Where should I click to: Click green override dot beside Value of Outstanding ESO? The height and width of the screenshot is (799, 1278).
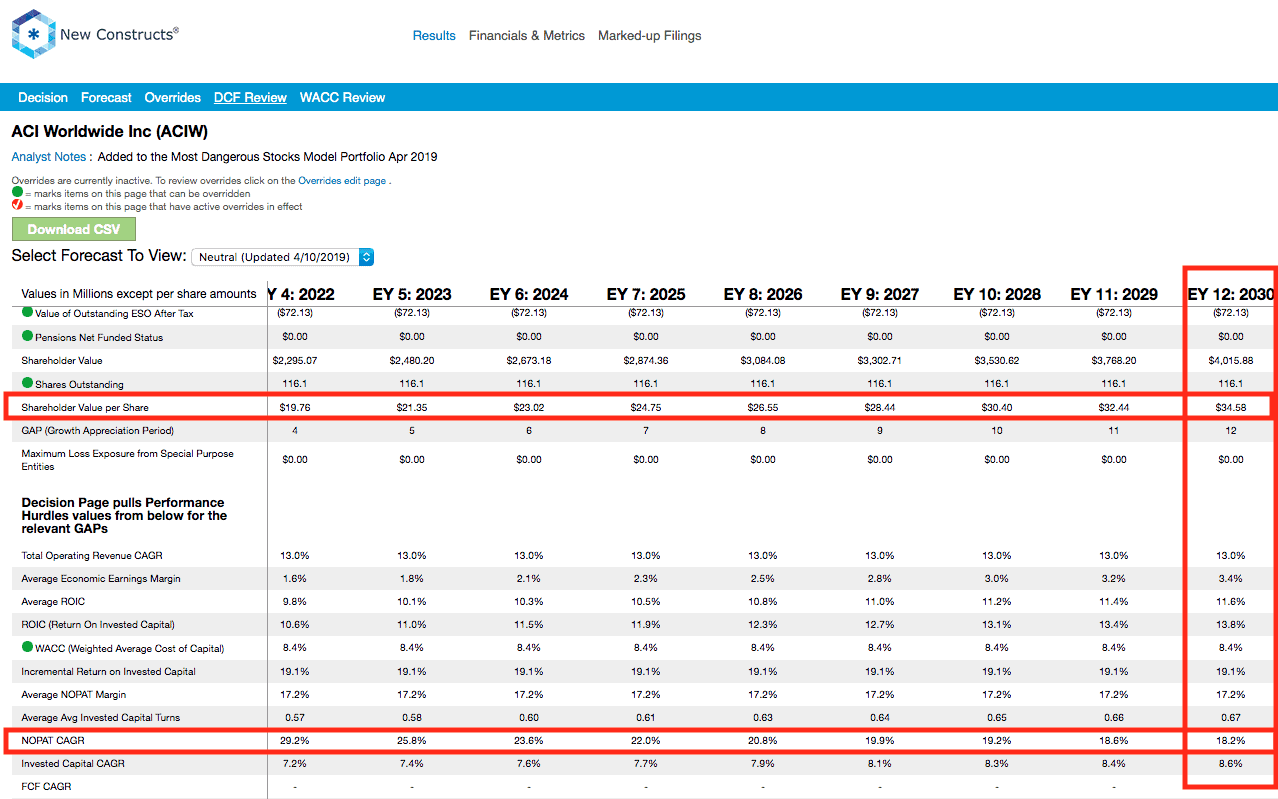pos(26,313)
